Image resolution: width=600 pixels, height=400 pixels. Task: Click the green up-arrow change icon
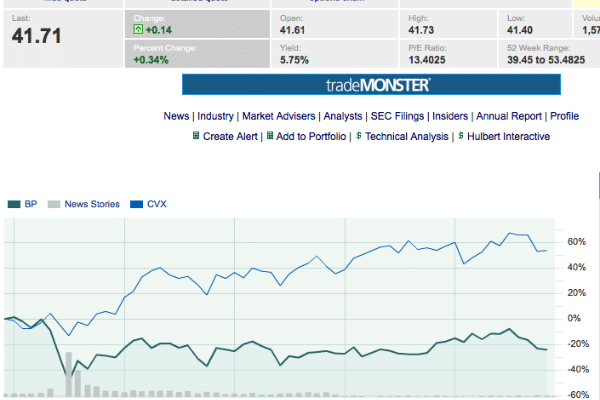pos(138,29)
